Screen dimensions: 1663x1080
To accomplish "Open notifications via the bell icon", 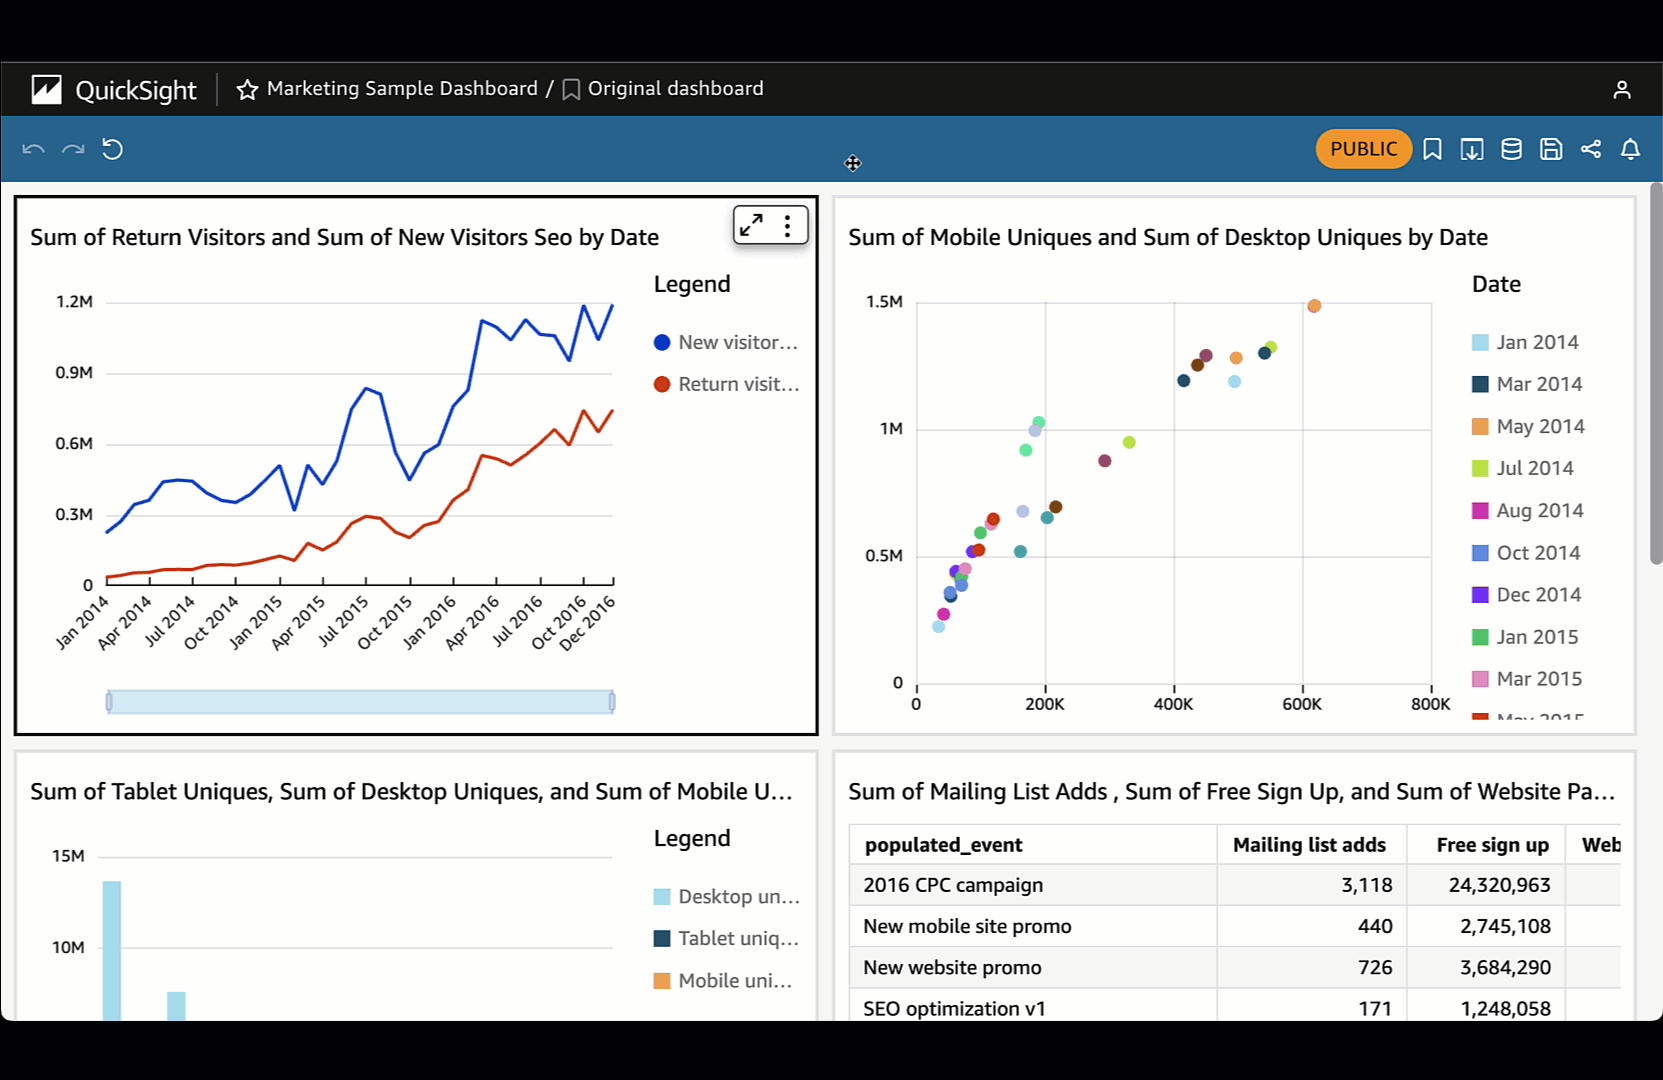I will pos(1630,148).
